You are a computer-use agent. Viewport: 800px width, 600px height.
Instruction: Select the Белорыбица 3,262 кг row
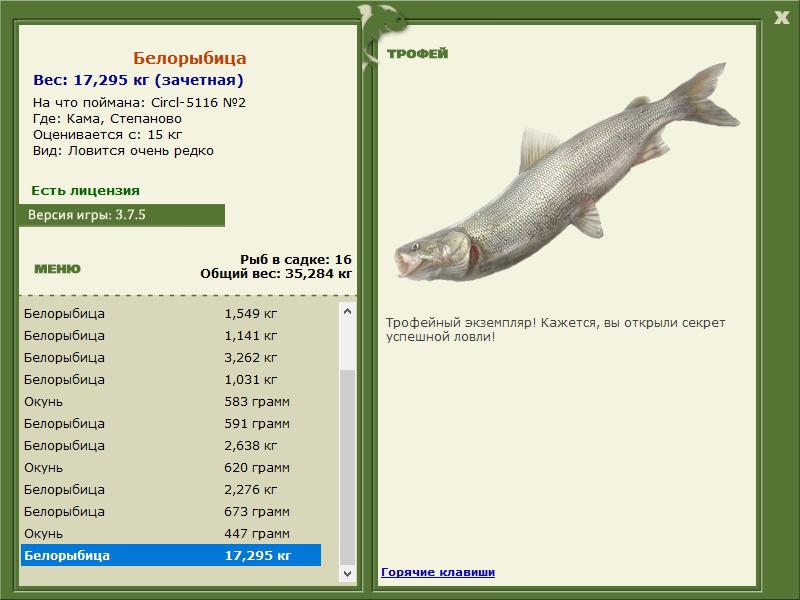point(171,357)
